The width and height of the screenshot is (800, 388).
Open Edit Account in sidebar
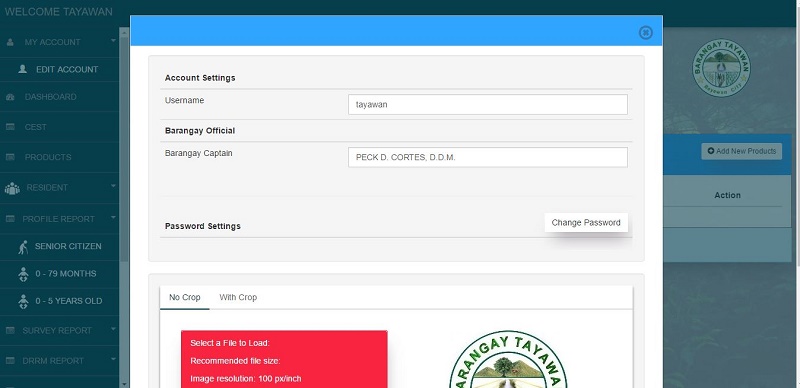pos(67,69)
